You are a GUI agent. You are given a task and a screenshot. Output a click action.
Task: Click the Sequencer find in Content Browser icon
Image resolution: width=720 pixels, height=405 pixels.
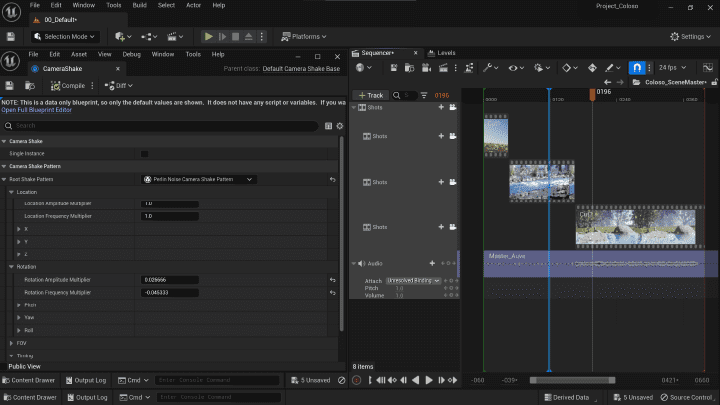click(x=409, y=68)
